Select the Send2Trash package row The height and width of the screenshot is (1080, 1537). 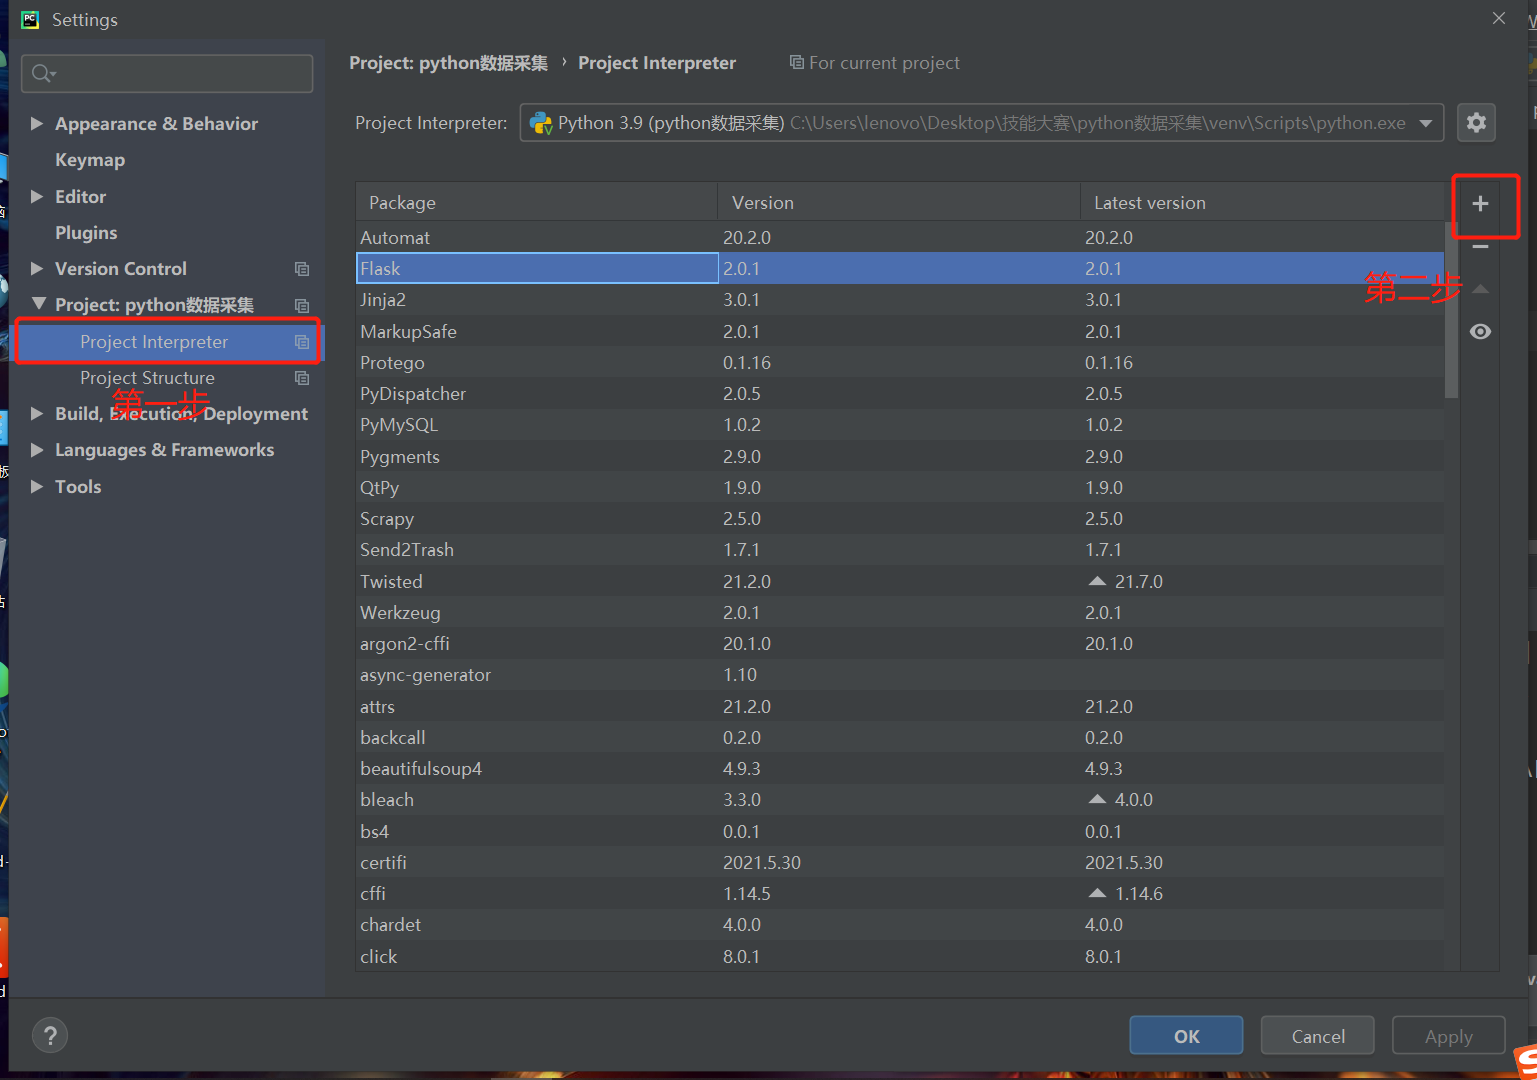point(900,550)
